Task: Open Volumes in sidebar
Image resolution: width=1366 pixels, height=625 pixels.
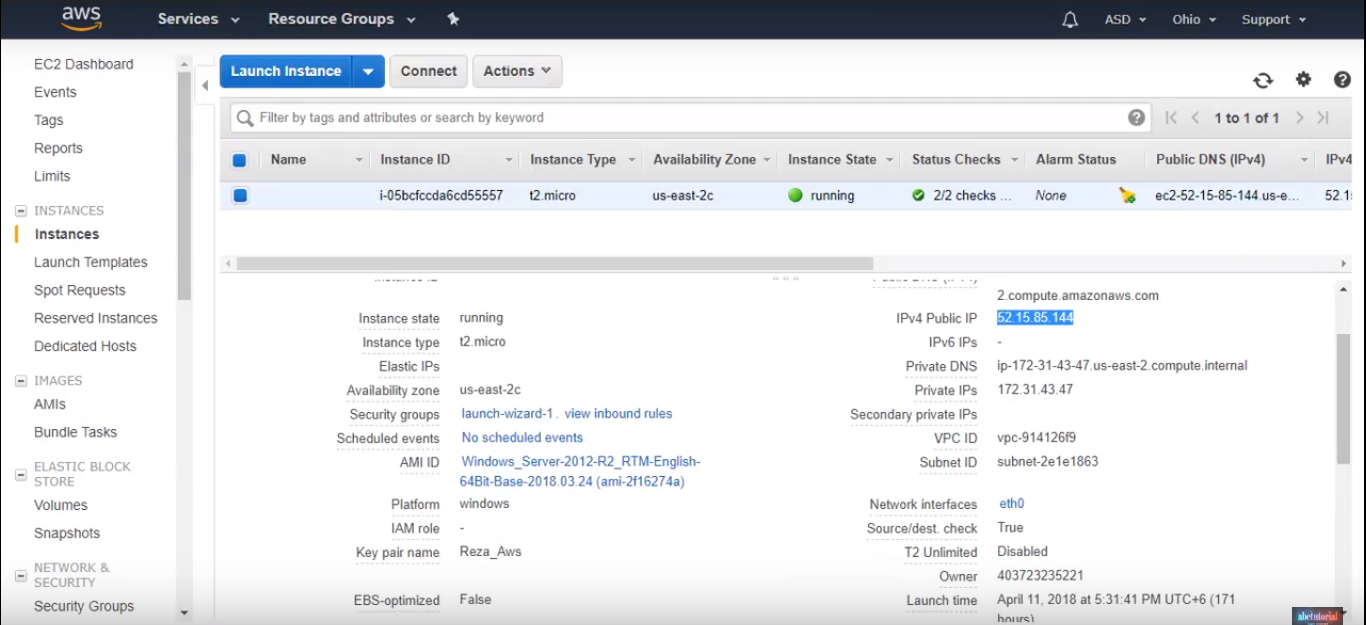Action: coord(61,505)
